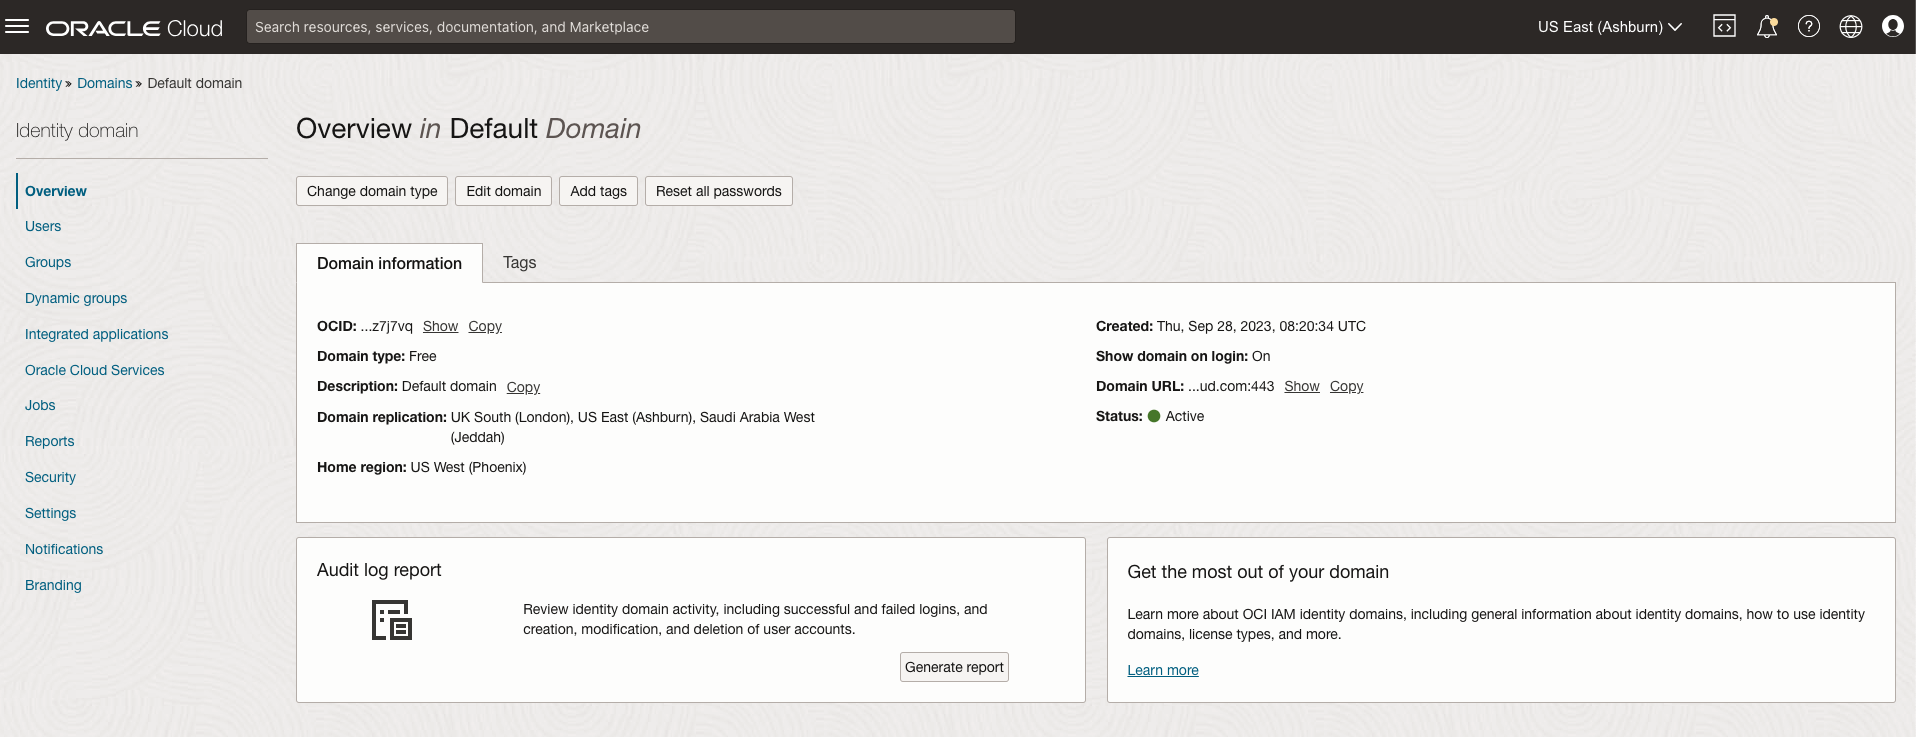Click the 'Domain type: Free' text
The image size is (1916, 737).
pyautogui.click(x=377, y=356)
